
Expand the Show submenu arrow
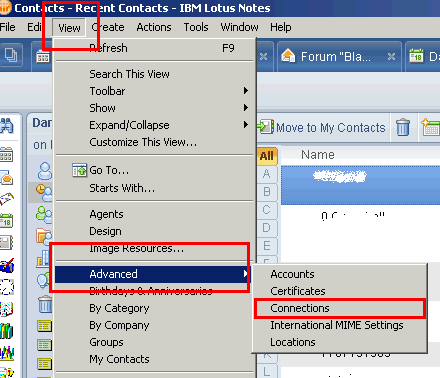click(246, 108)
